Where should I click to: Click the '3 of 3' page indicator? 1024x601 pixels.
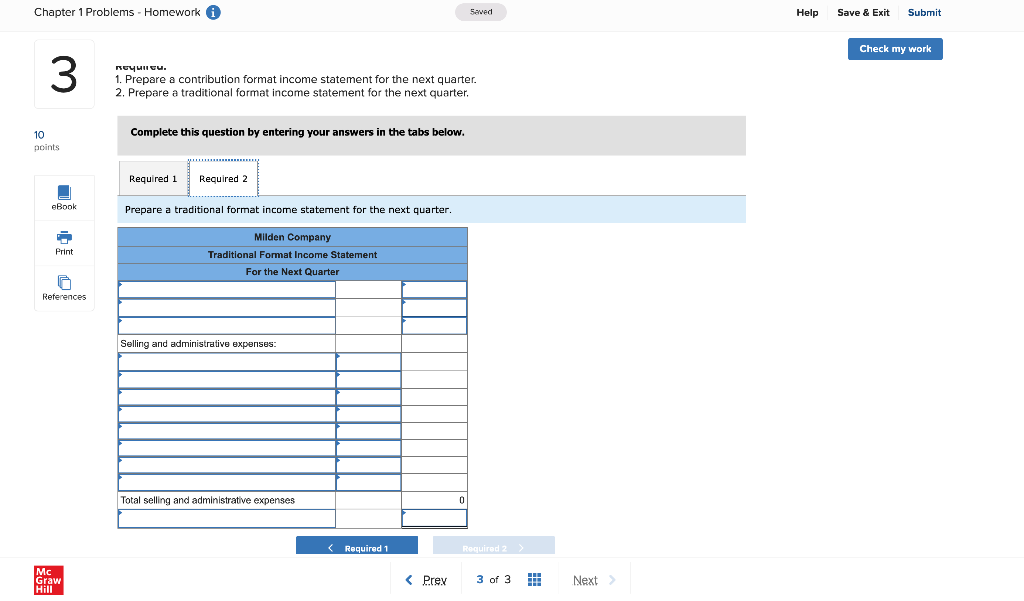(493, 579)
